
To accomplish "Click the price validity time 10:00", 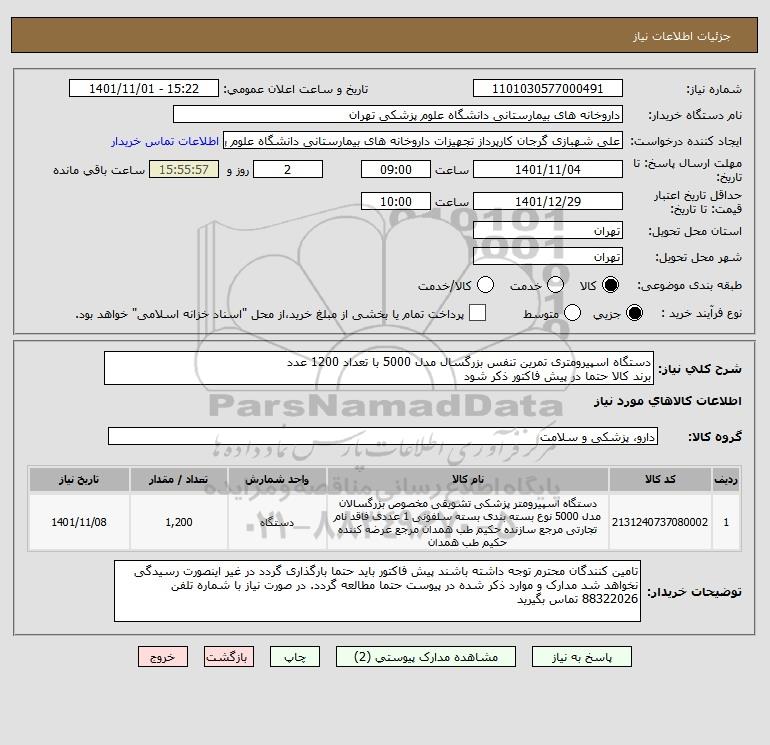I will [396, 201].
